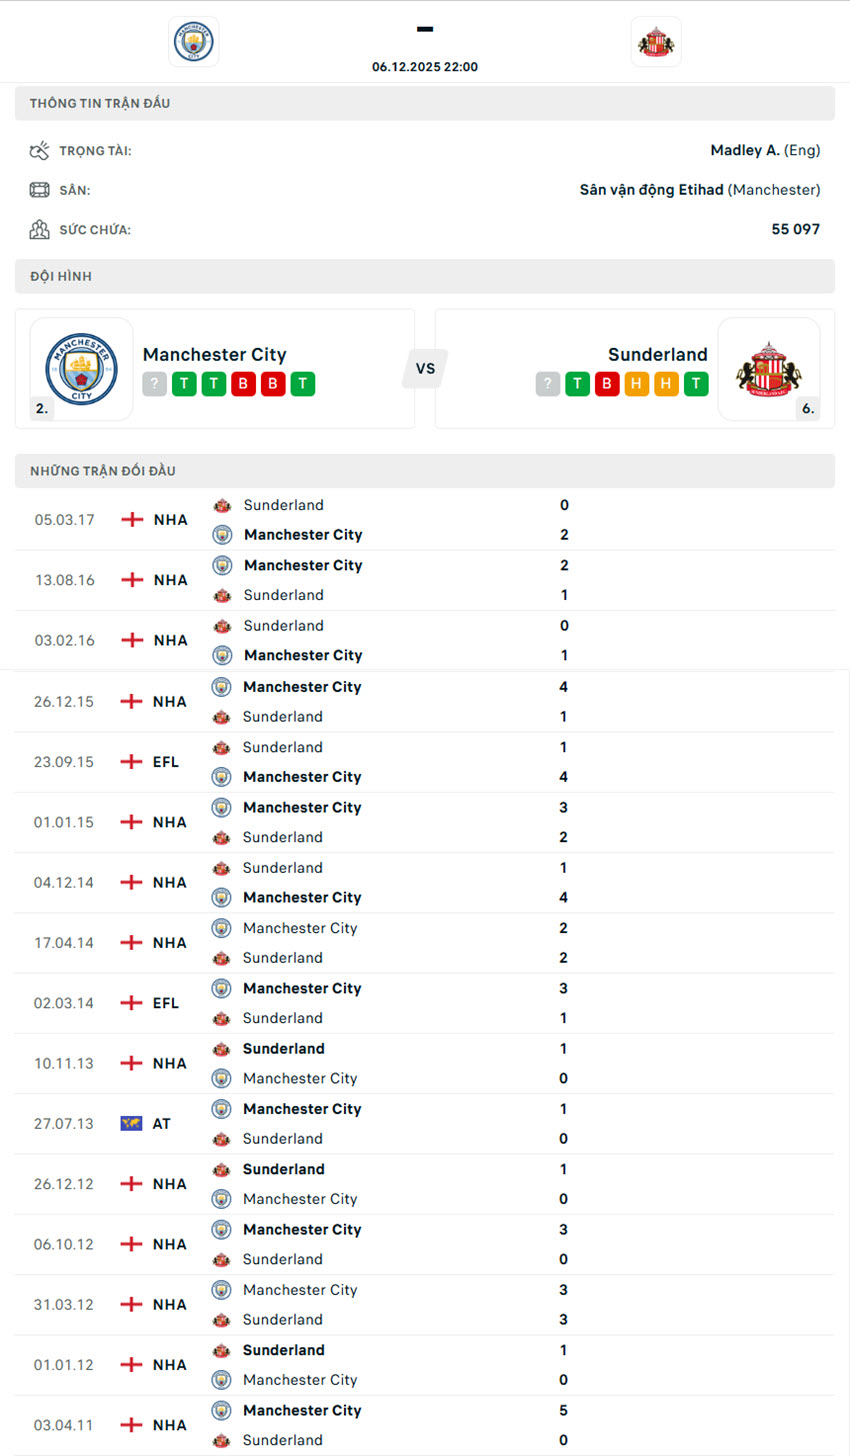
Task: Click the VS badge between the two teams
Action: [x=425, y=368]
